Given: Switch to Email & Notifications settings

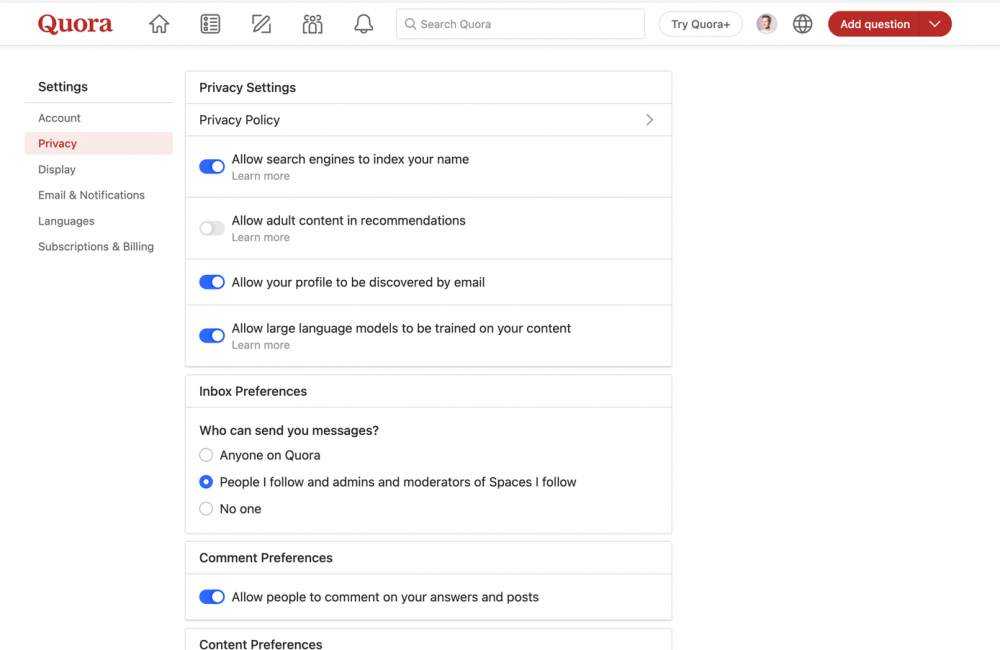Looking at the screenshot, I should pos(91,195).
